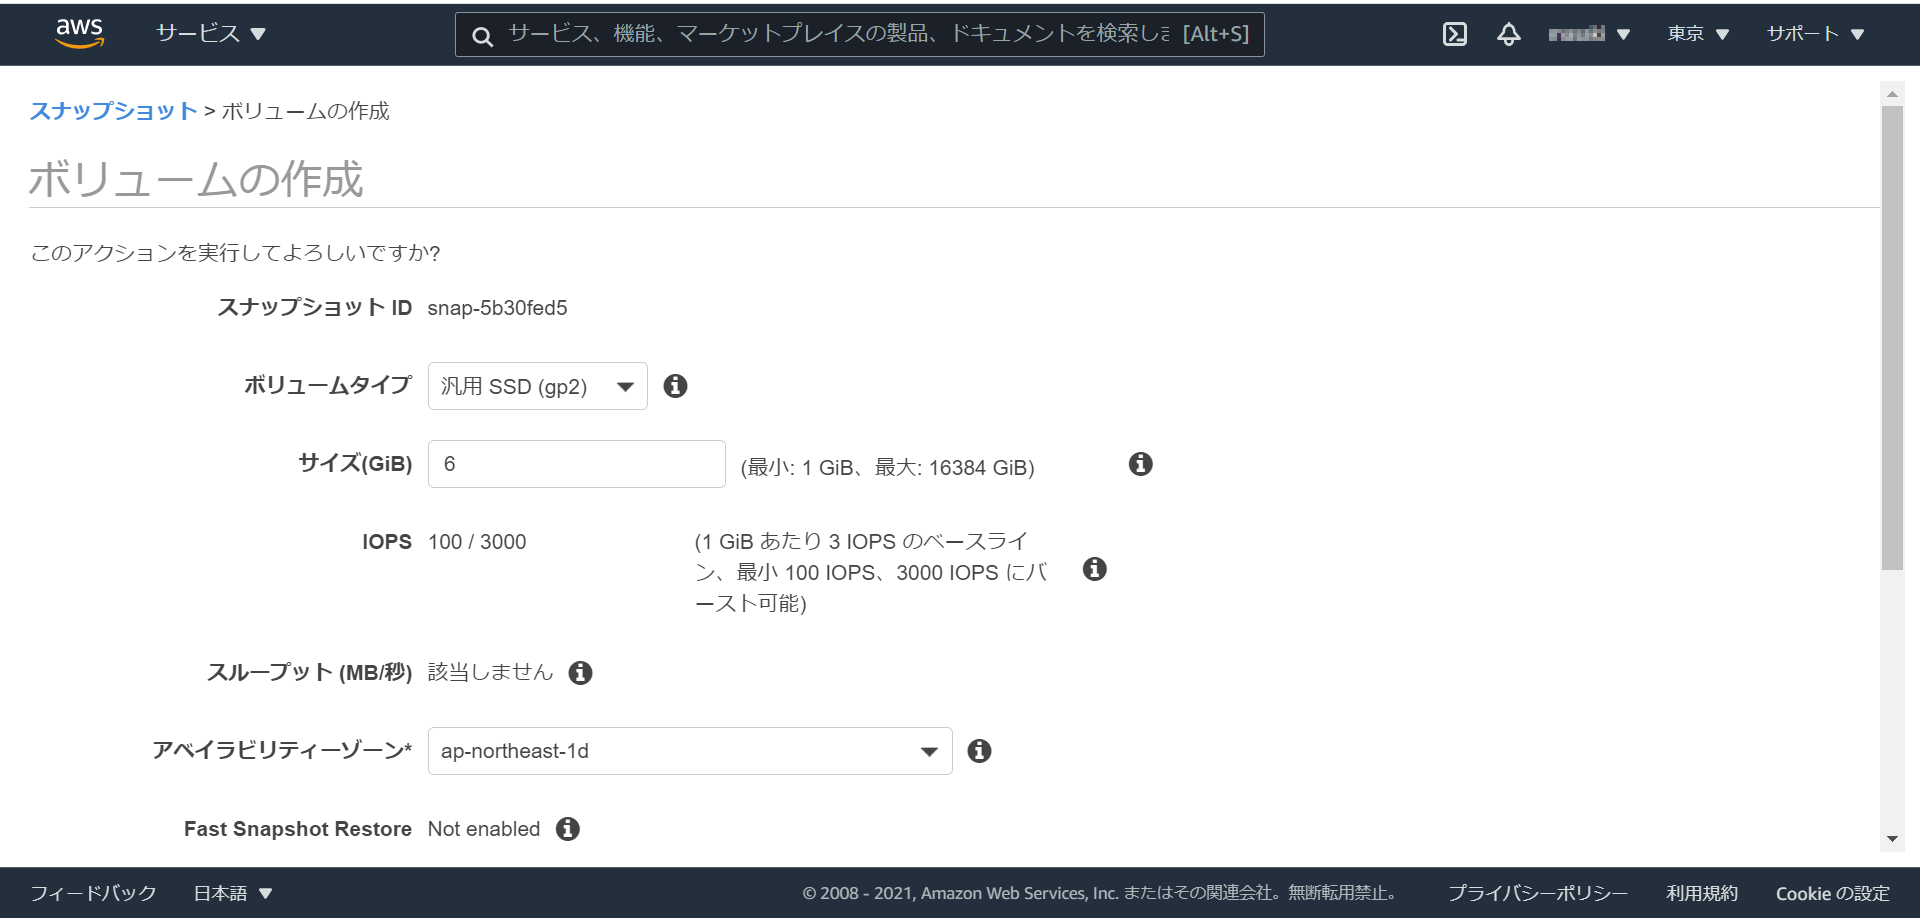Focus the AWS services search box

[x=860, y=35]
